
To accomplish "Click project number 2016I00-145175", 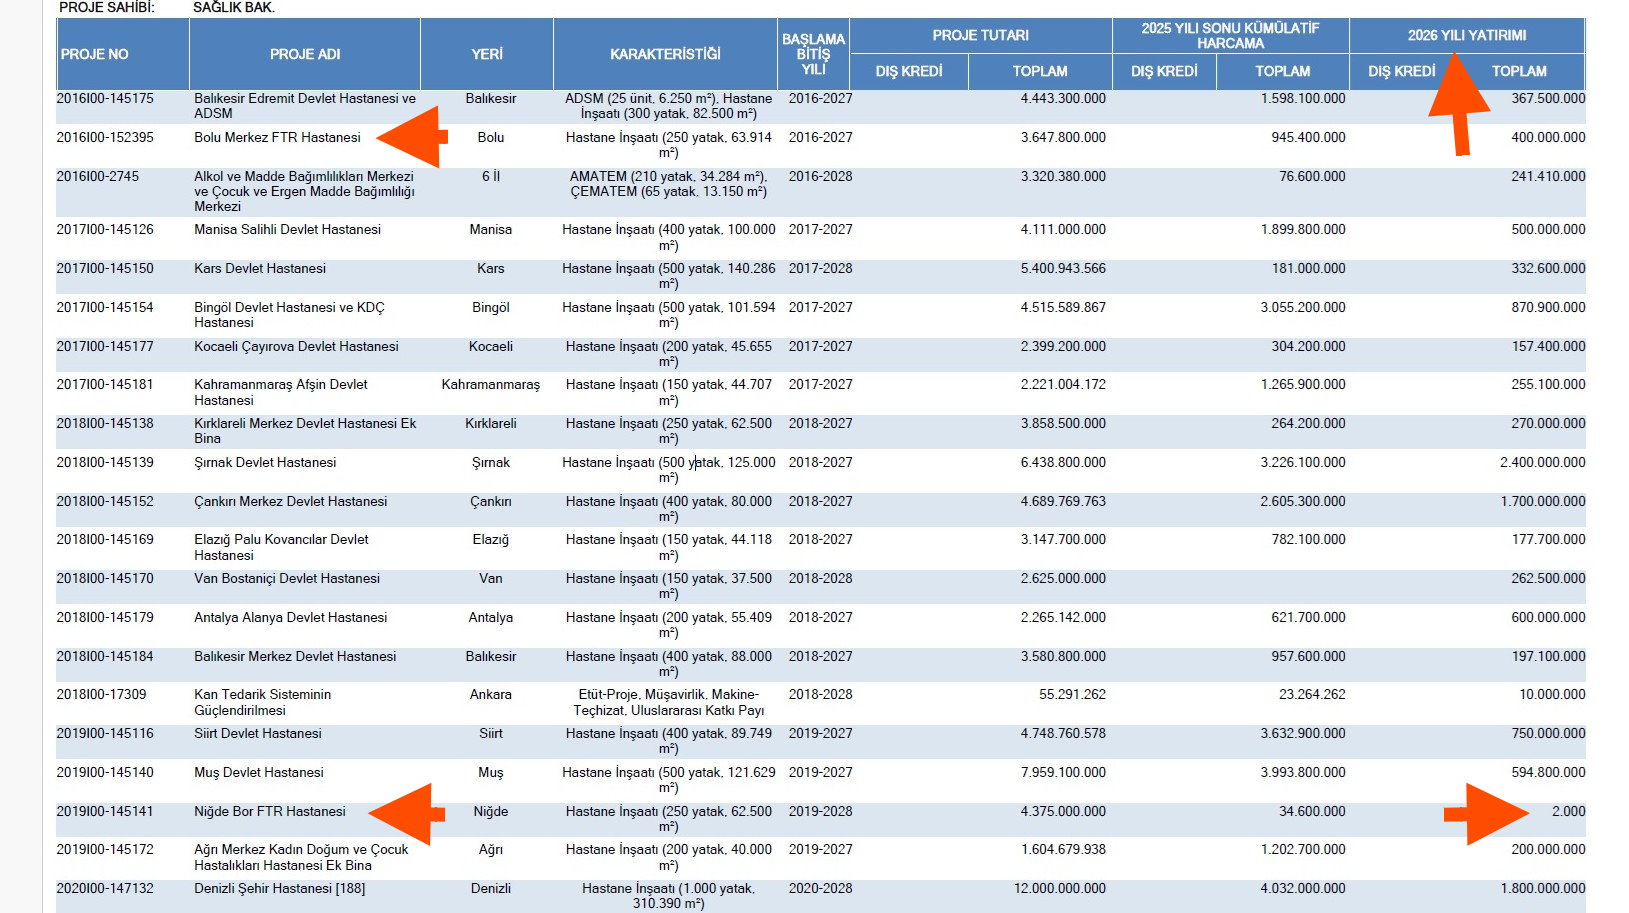I will [105, 99].
